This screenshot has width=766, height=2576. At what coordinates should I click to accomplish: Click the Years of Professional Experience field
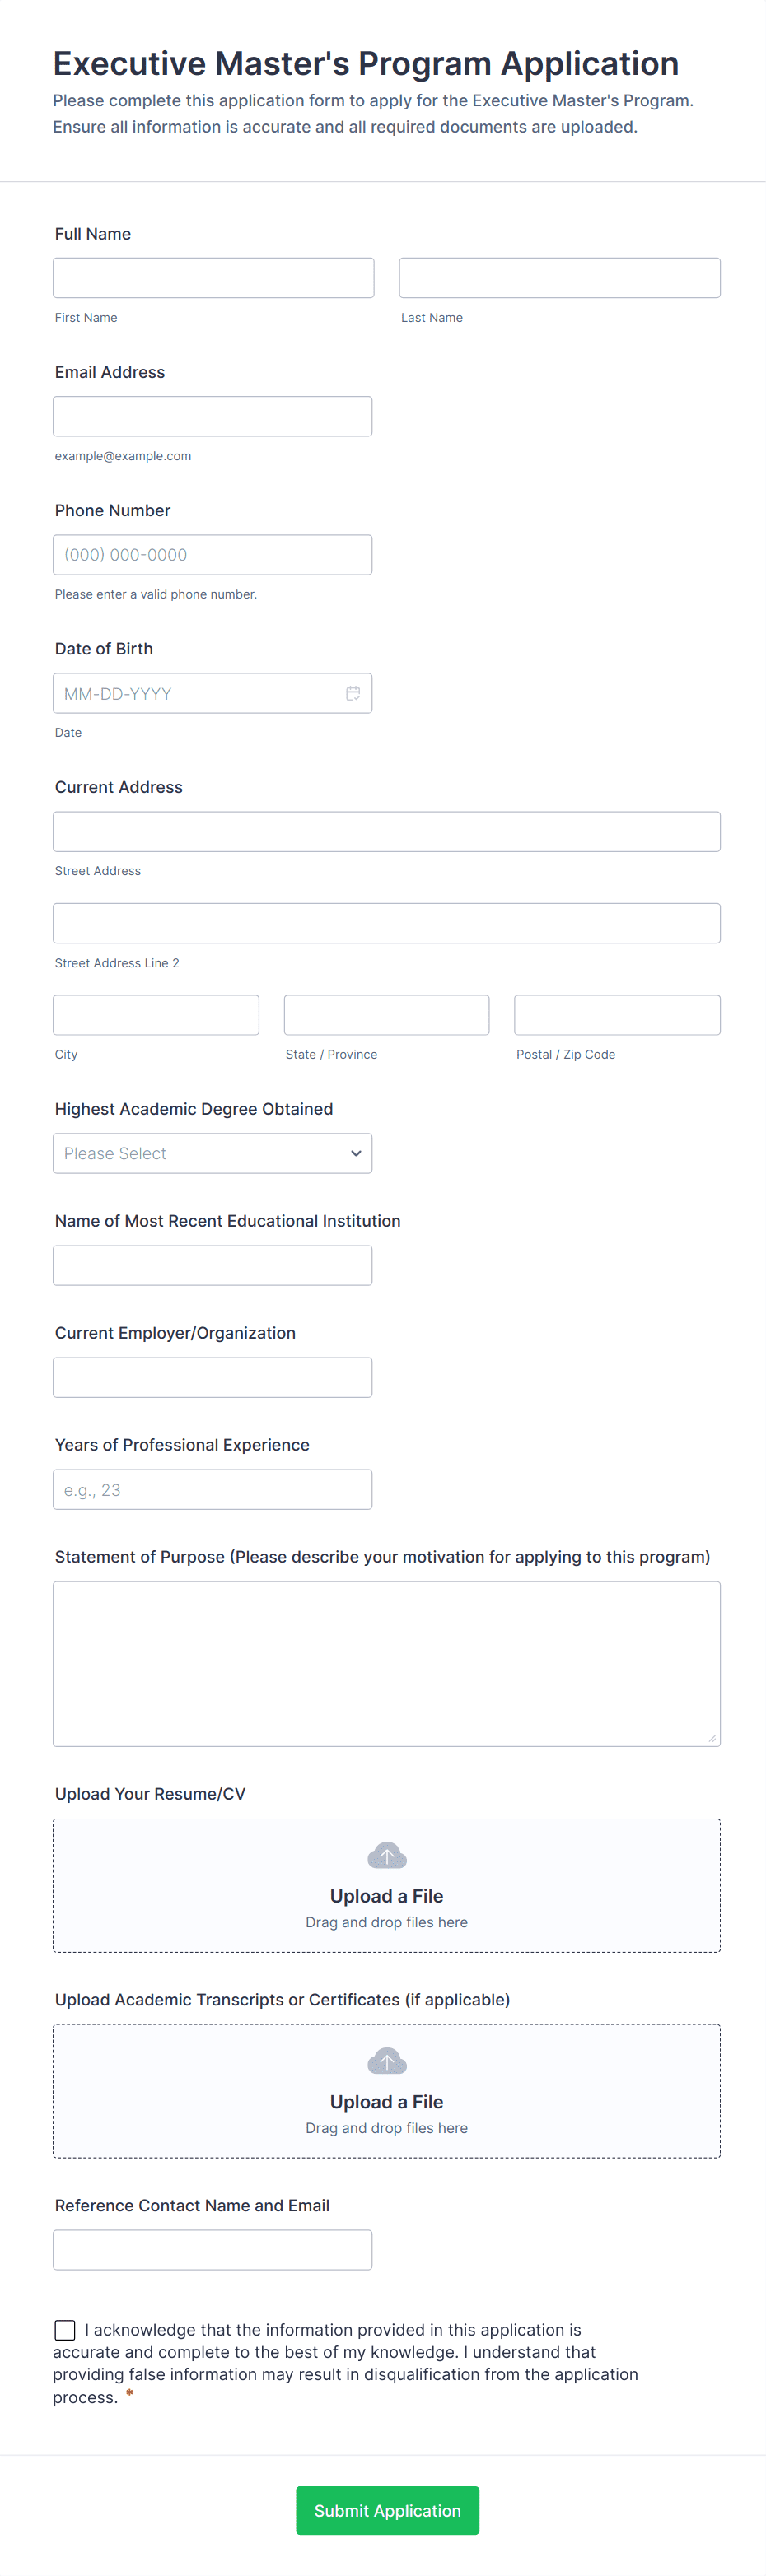212,1489
